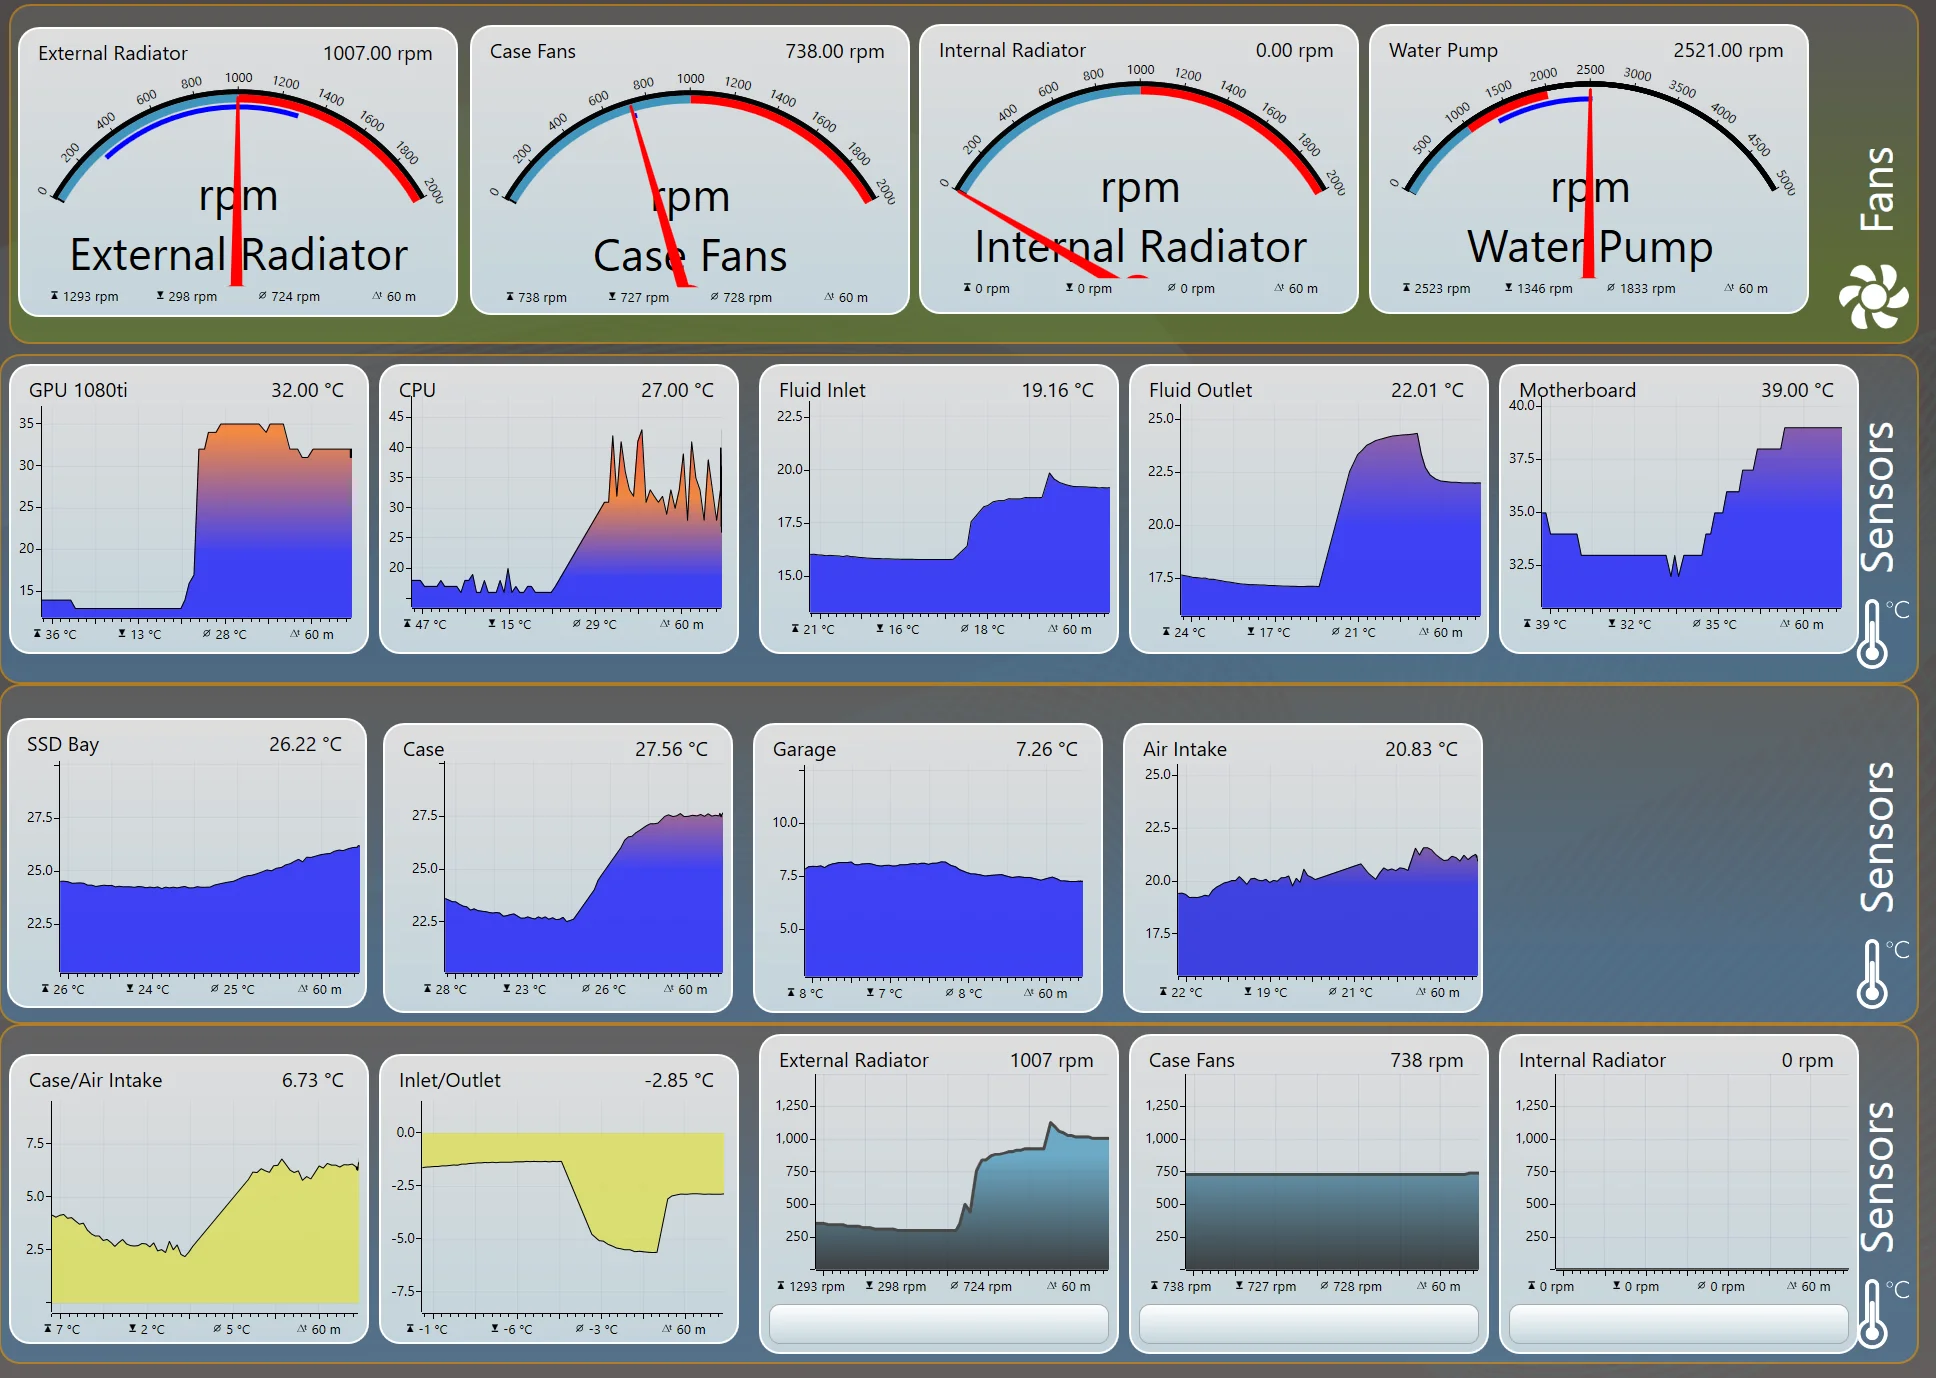The width and height of the screenshot is (1936, 1378).
Task: Click the '-2.85 °C' Inlet/Outlet value
Action: tap(679, 1080)
